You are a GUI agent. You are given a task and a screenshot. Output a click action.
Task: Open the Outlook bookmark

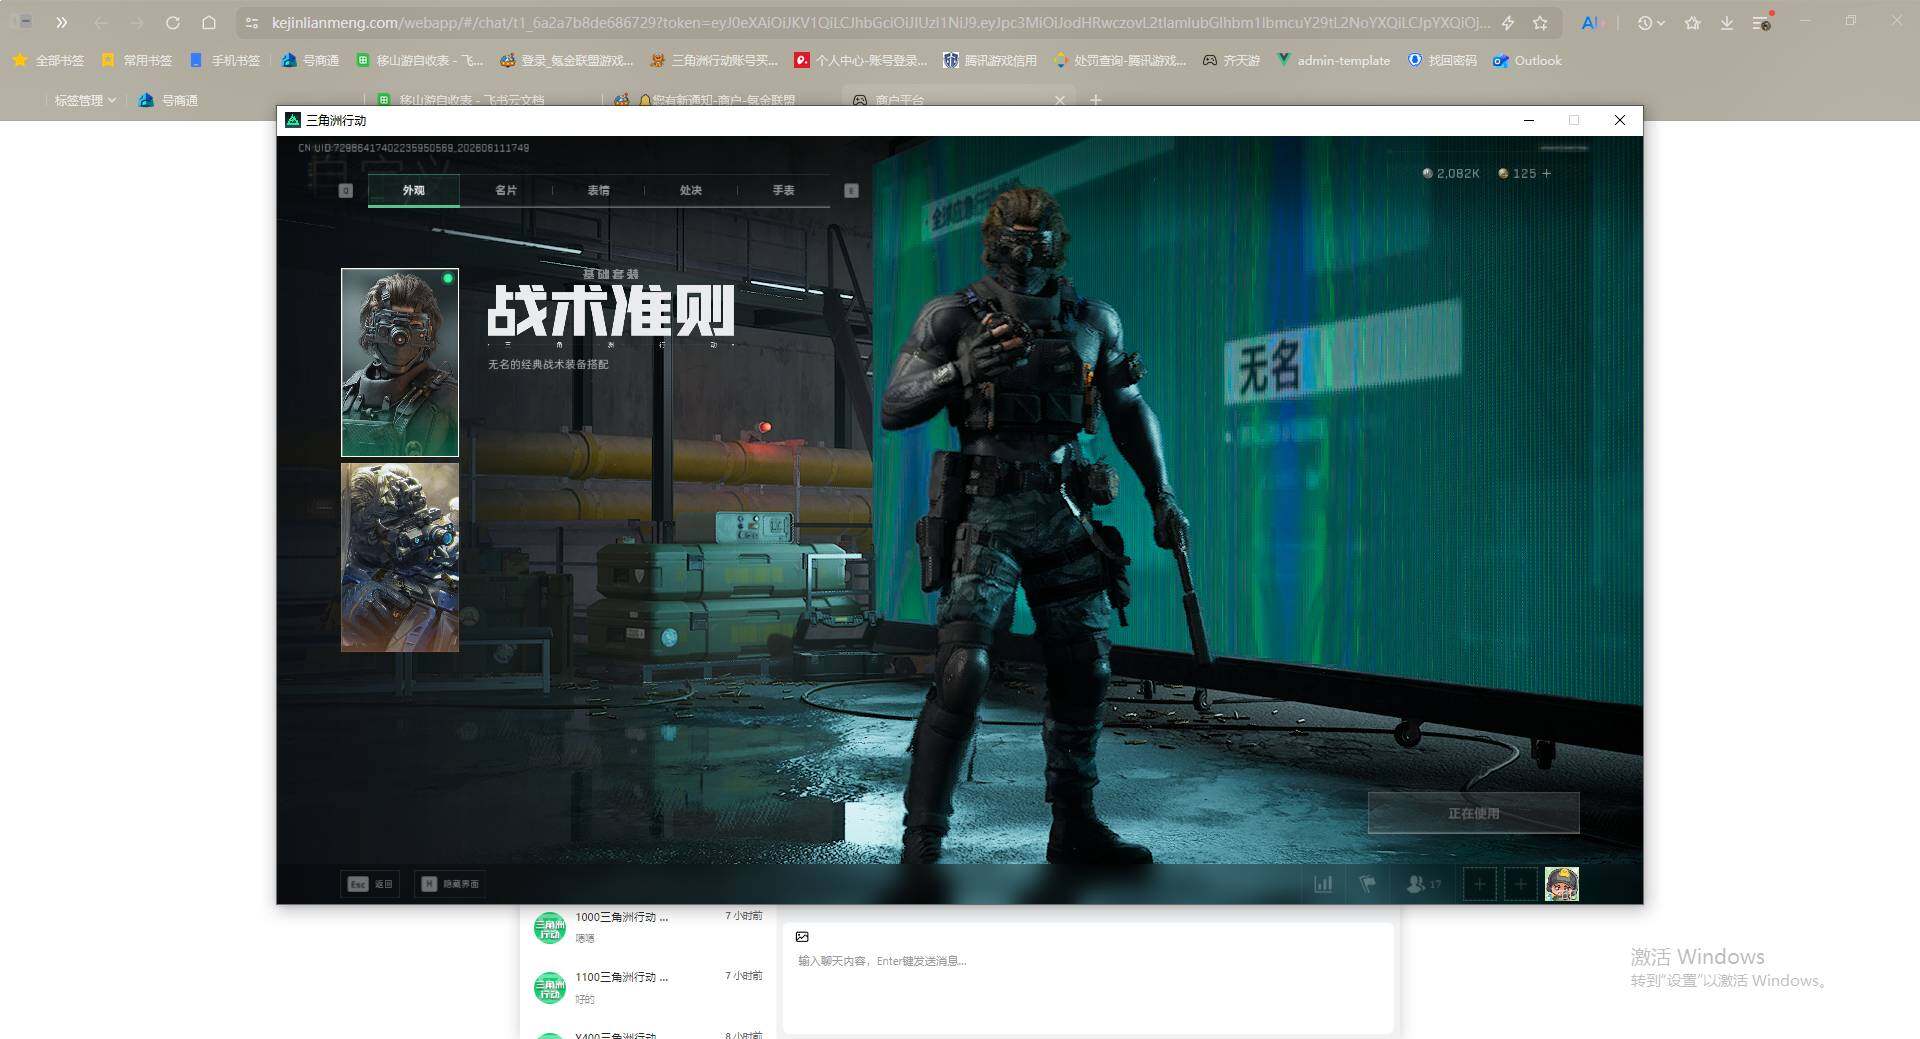[1527, 60]
